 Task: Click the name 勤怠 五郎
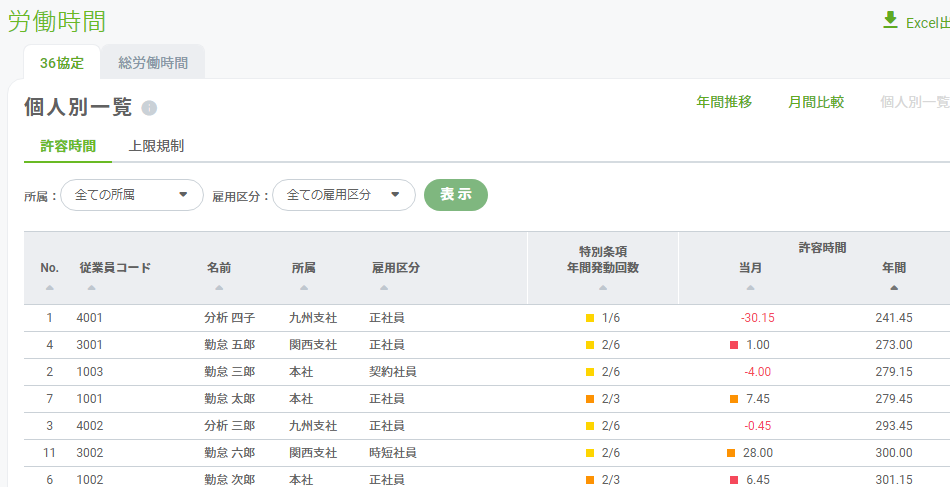(230, 345)
